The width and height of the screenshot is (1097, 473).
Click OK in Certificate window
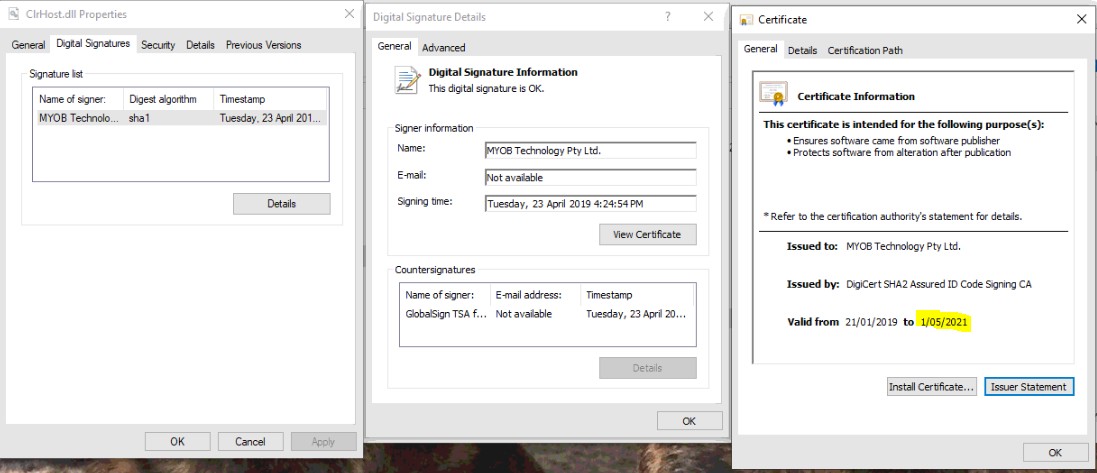pyautogui.click(x=1056, y=453)
